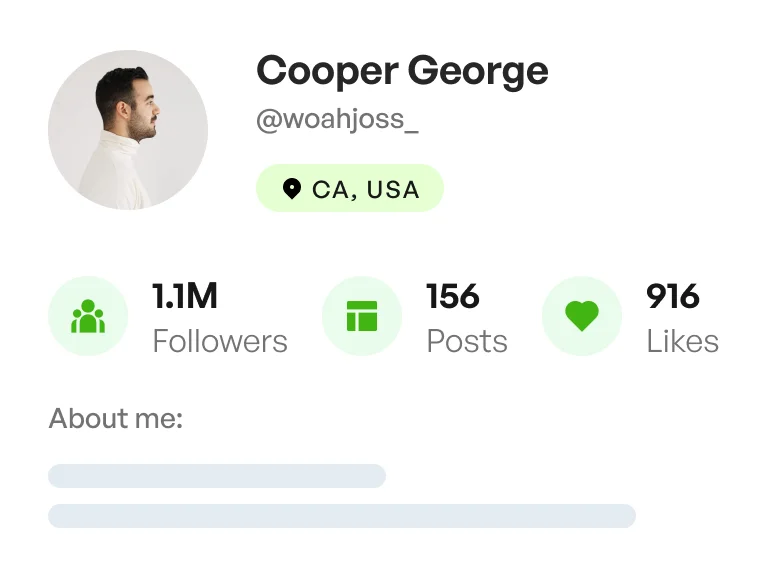Viewport: 768px width, 576px height.
Task: Open Cooper George's profile photo
Action: click(128, 130)
